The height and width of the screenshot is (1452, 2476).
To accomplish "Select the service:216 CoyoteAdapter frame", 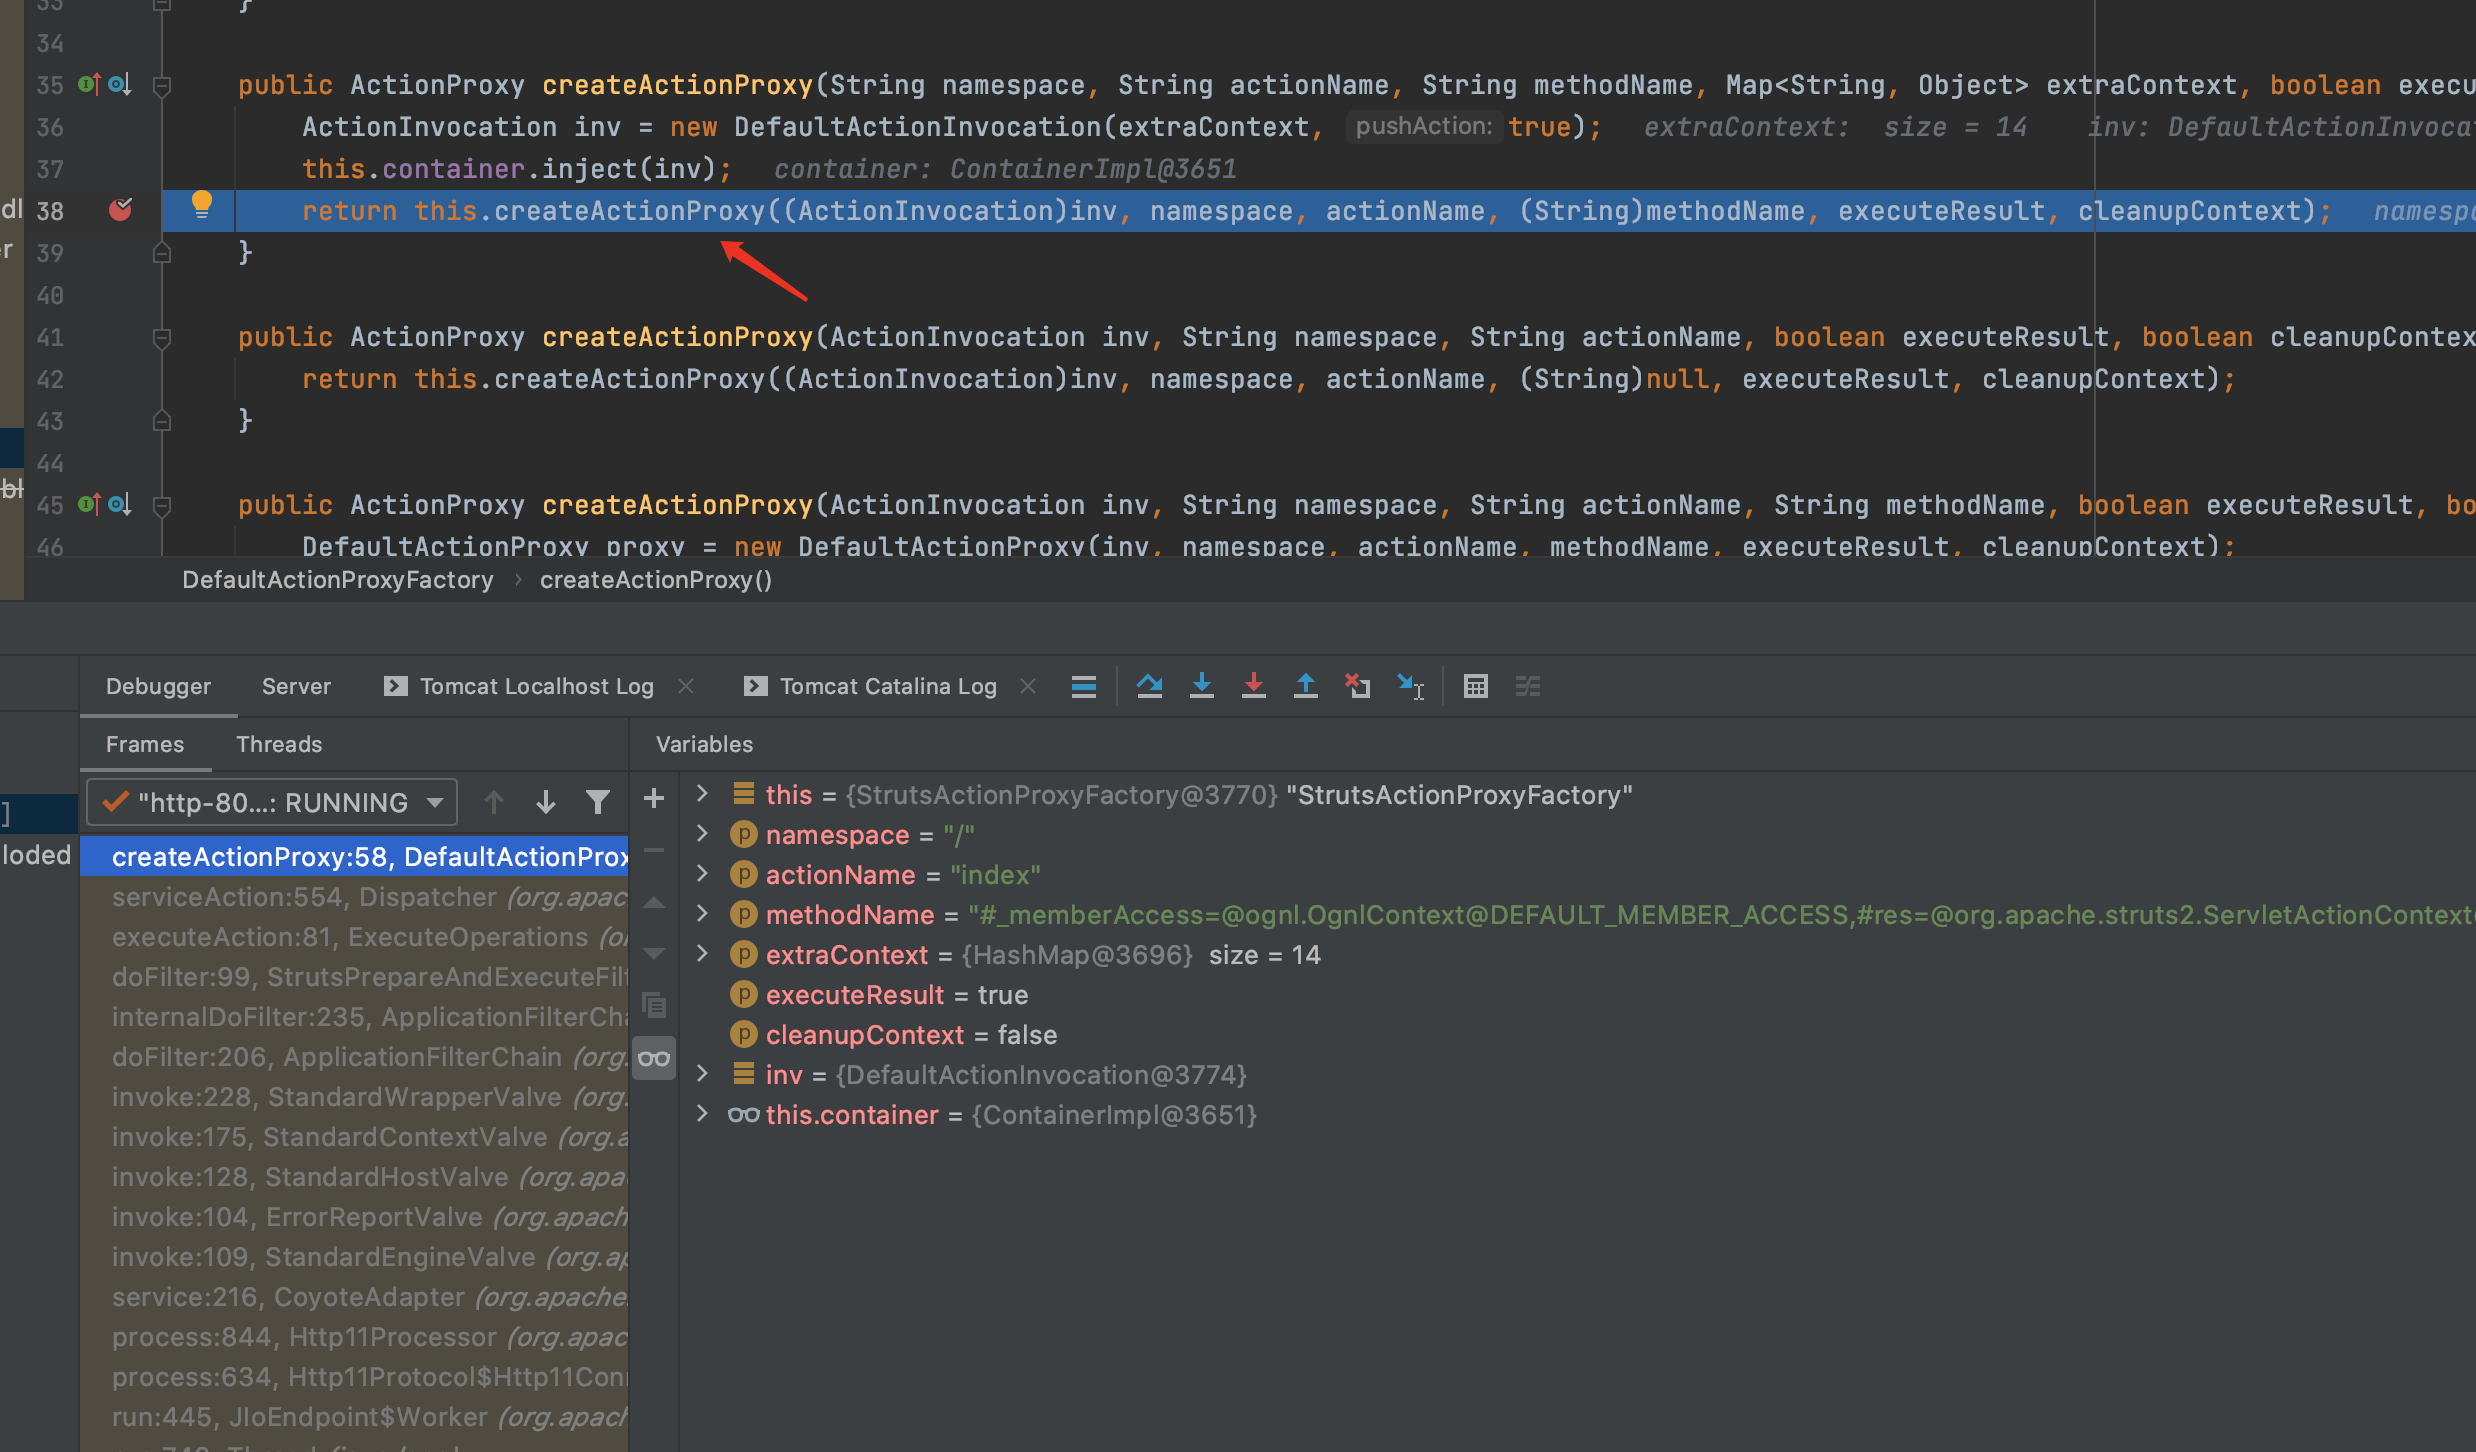I will pos(354,1296).
